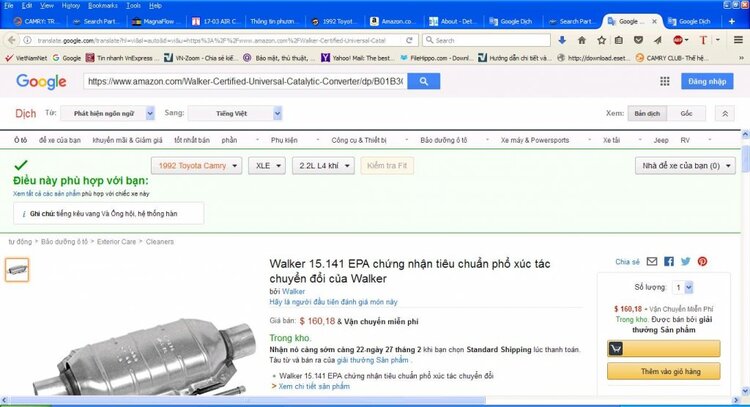This screenshot has height=407, width=750.
Task: Close the active Google tab
Action: pos(654,22)
